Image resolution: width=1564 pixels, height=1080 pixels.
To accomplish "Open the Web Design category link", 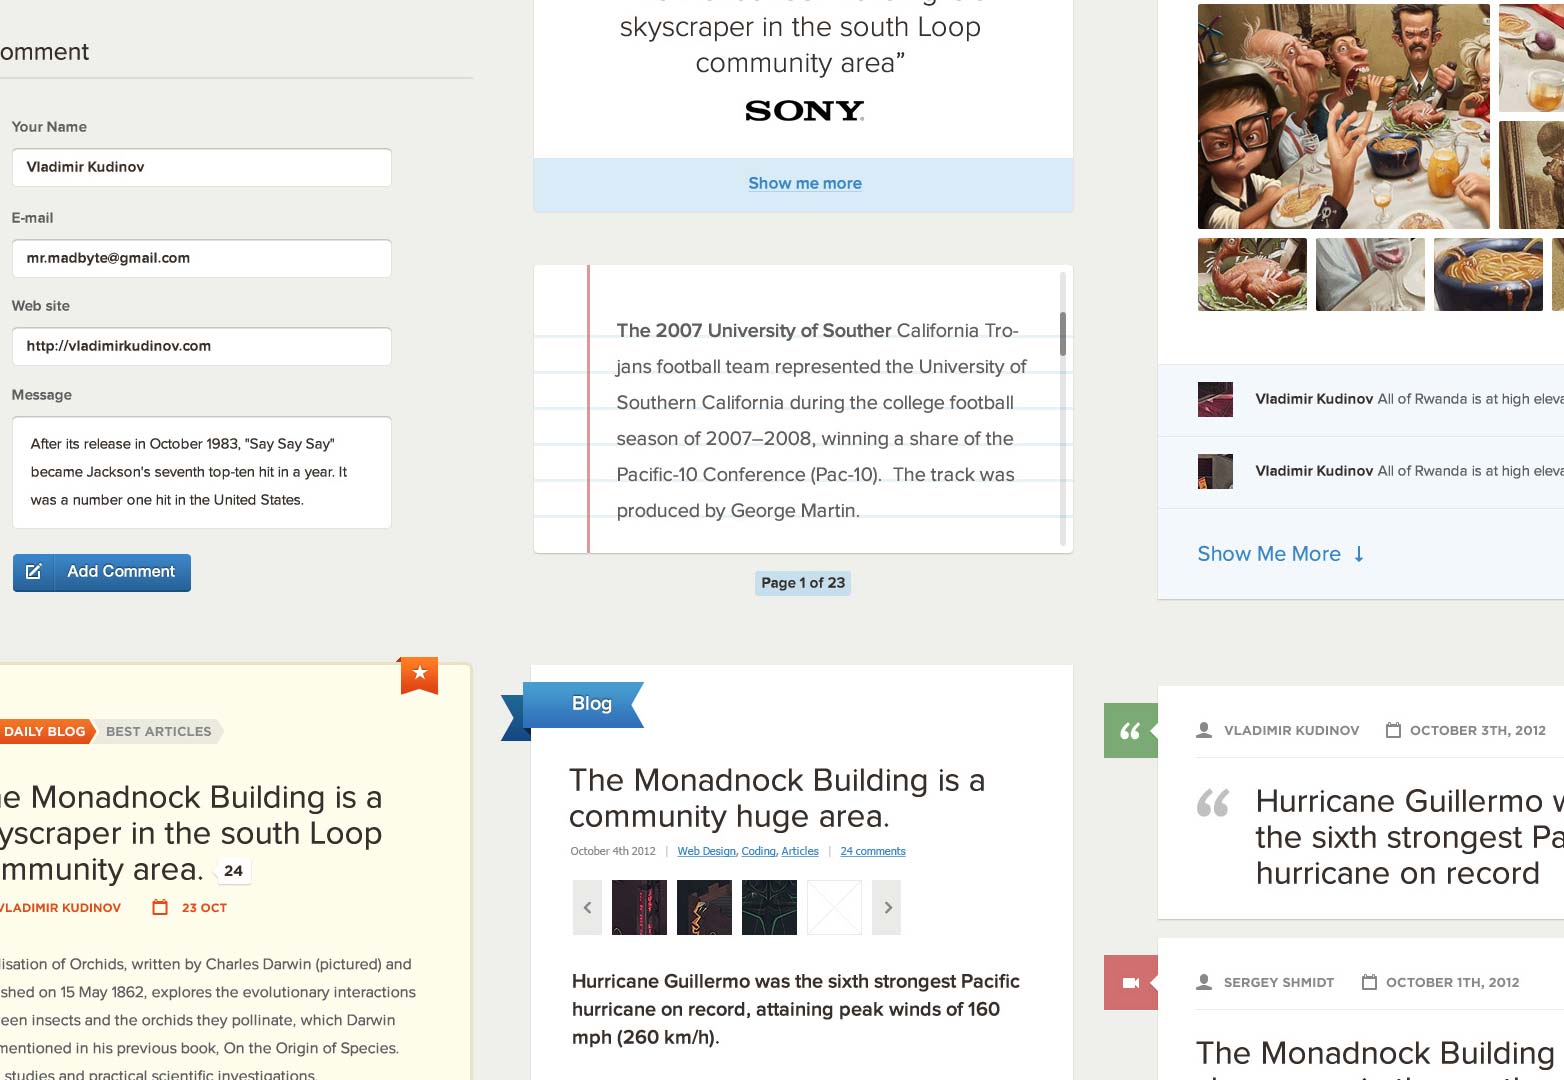I will 706,851.
